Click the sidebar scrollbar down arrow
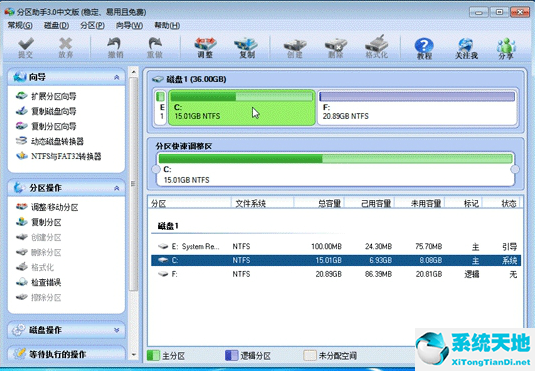Image resolution: width=535 pixels, height=371 pixels. coord(133,355)
